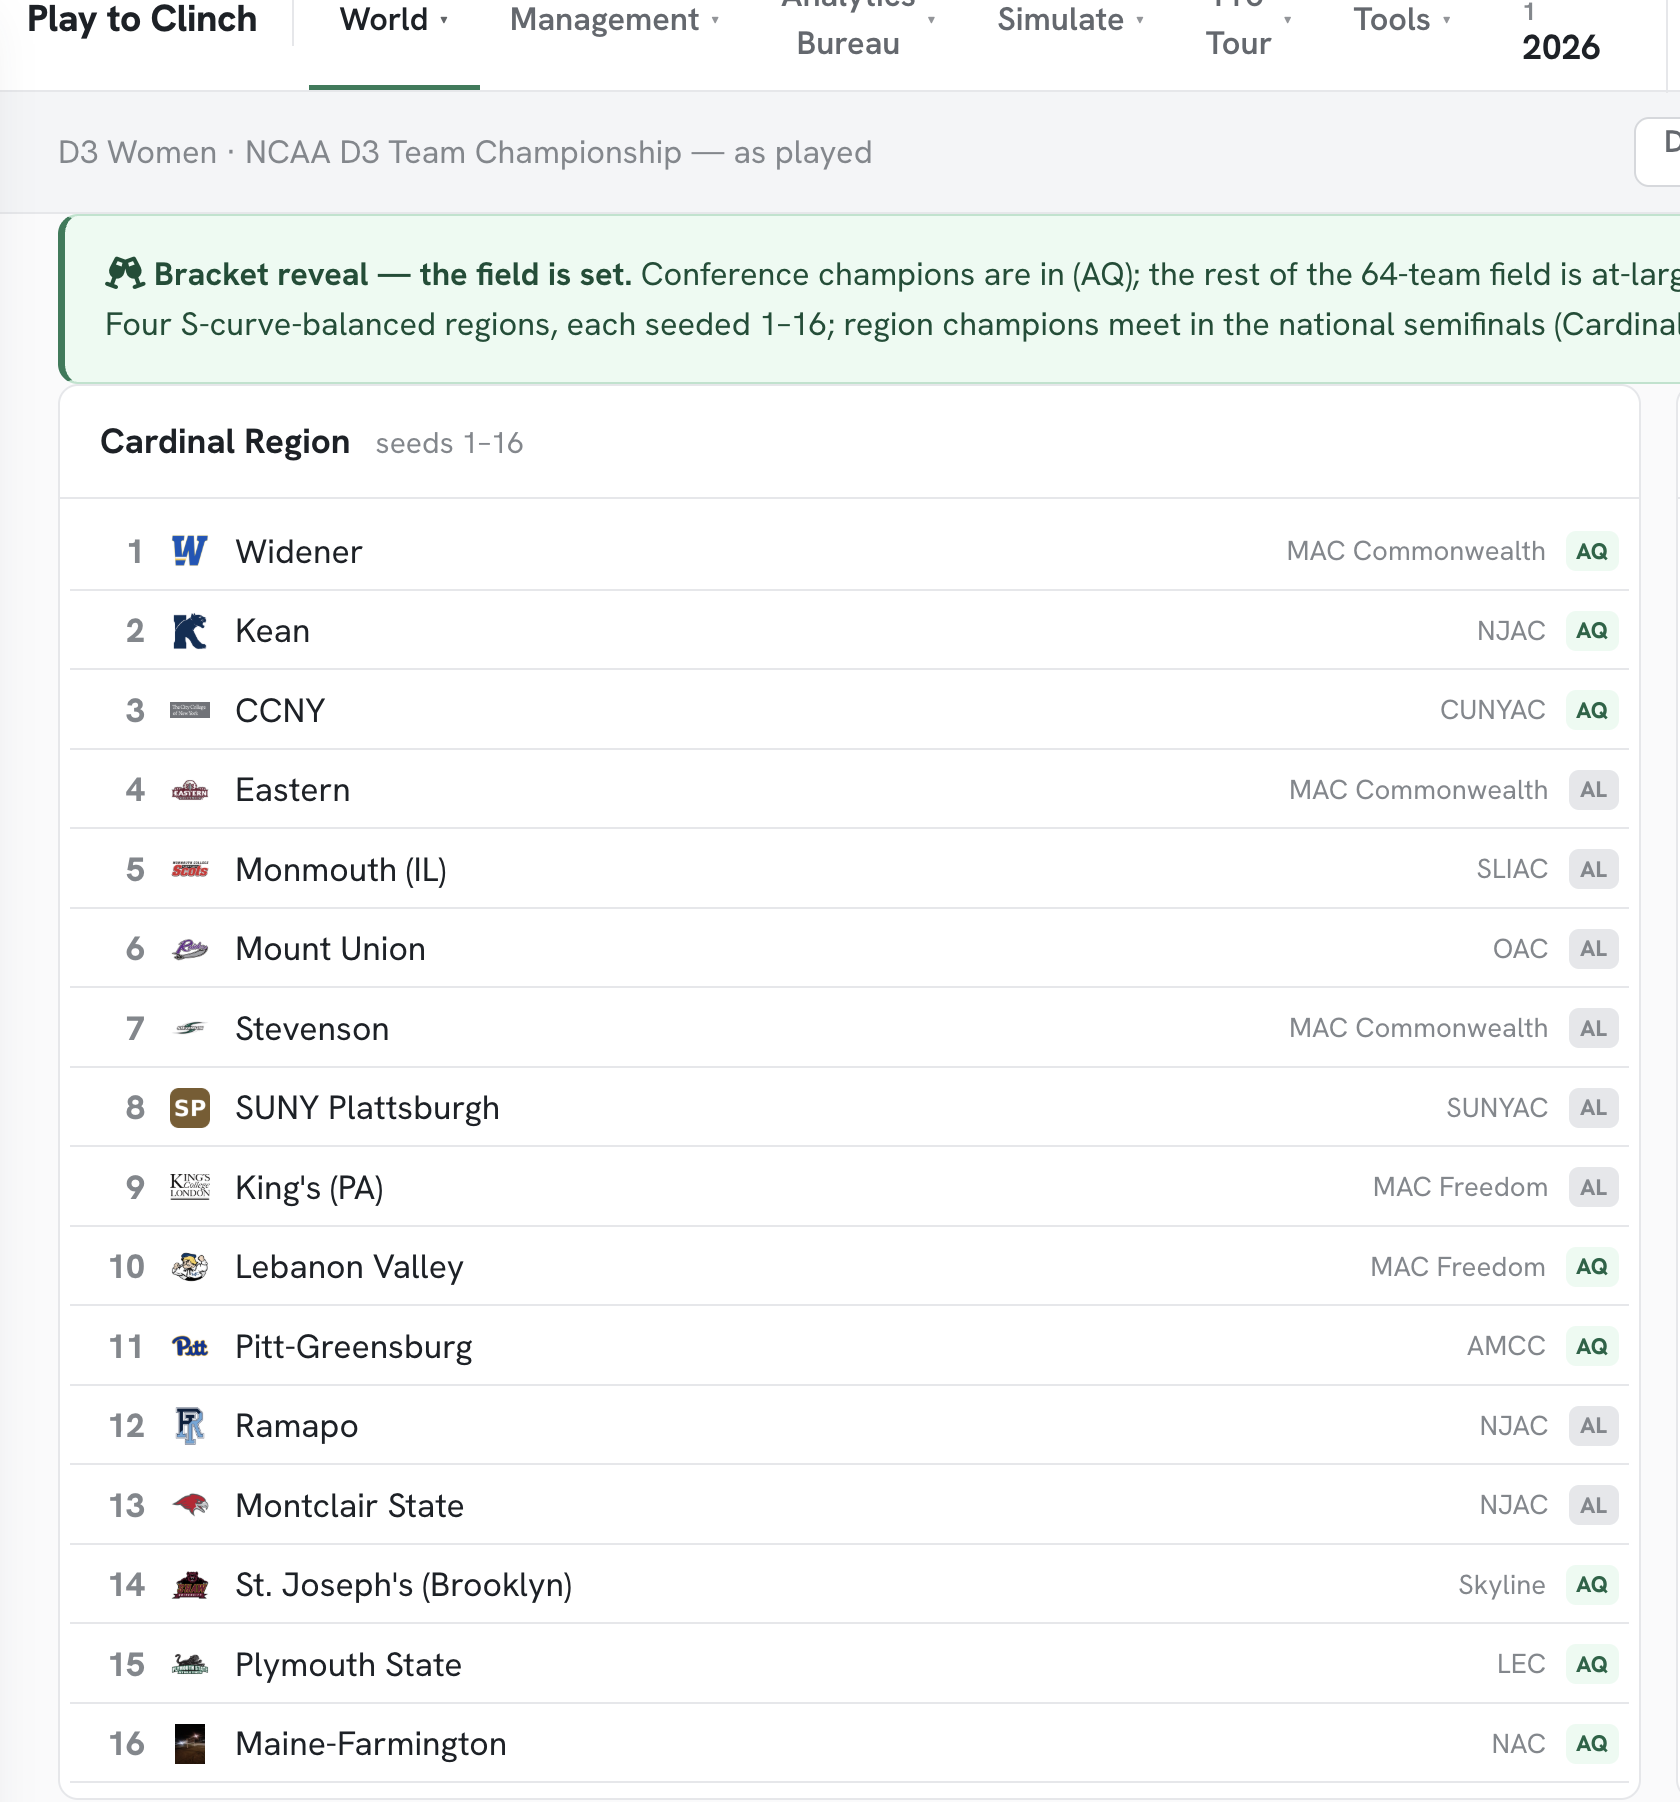Click the Eastern team logo
1680x1802 pixels.
pyautogui.click(x=190, y=790)
